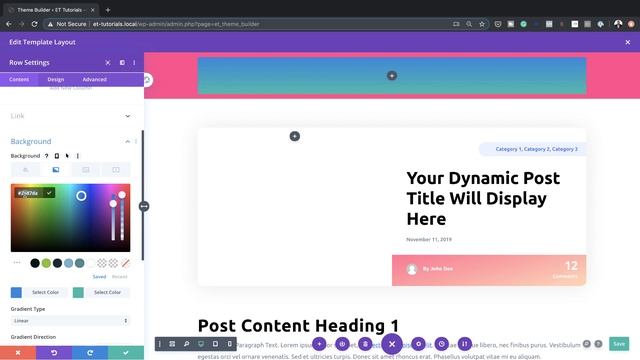640x360 pixels.
Task: Expand Row Settings modal to fullscreen
Action: click(122, 62)
